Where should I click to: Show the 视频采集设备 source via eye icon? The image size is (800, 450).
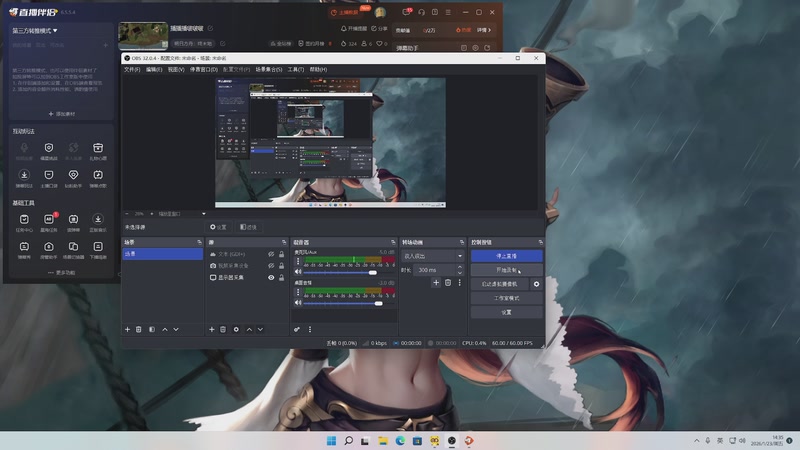tap(271, 266)
